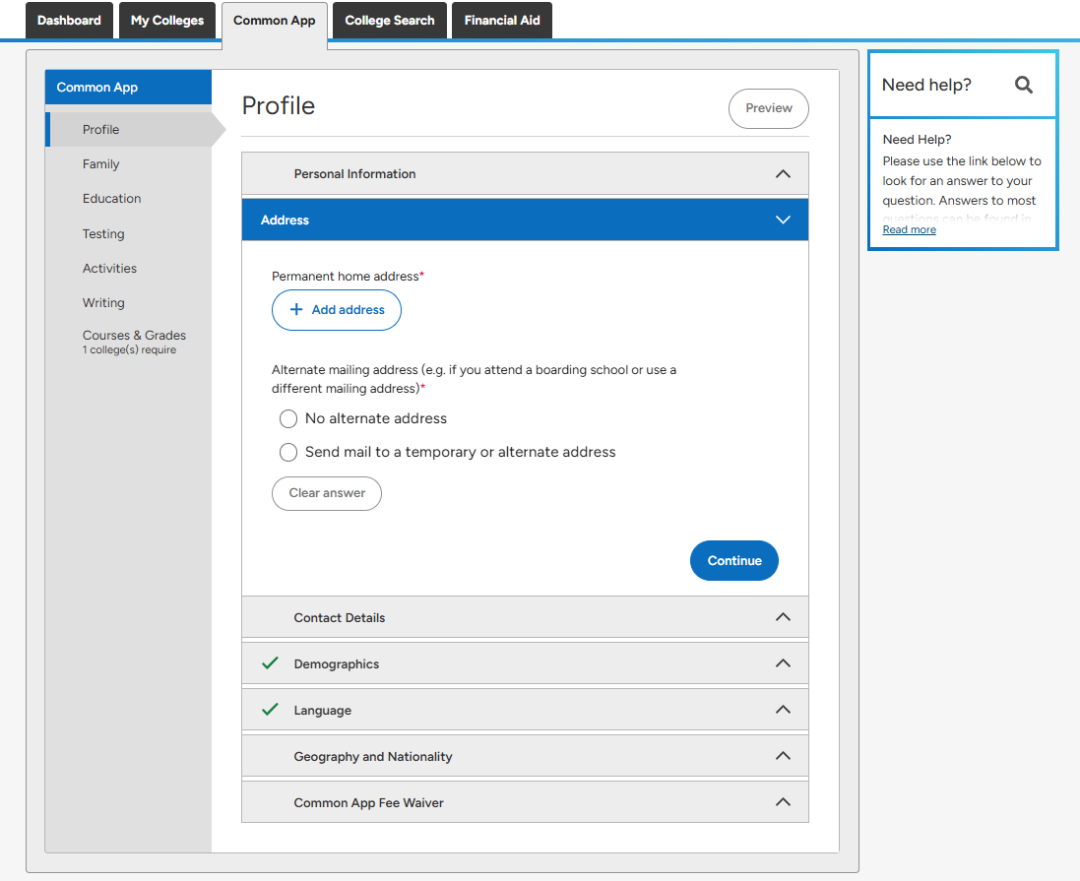Go to the Financial Aid tab
This screenshot has height=881, width=1080.
(x=502, y=21)
